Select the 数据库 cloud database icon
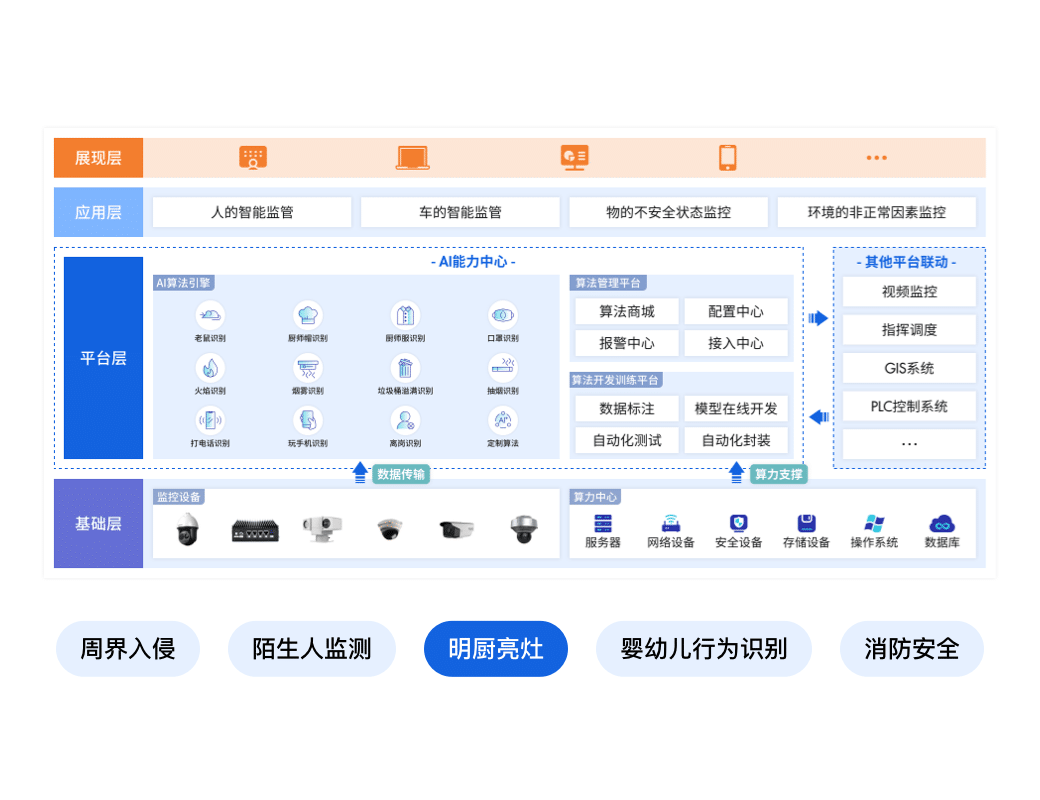Viewport: 1040px width, 800px height. [x=942, y=523]
